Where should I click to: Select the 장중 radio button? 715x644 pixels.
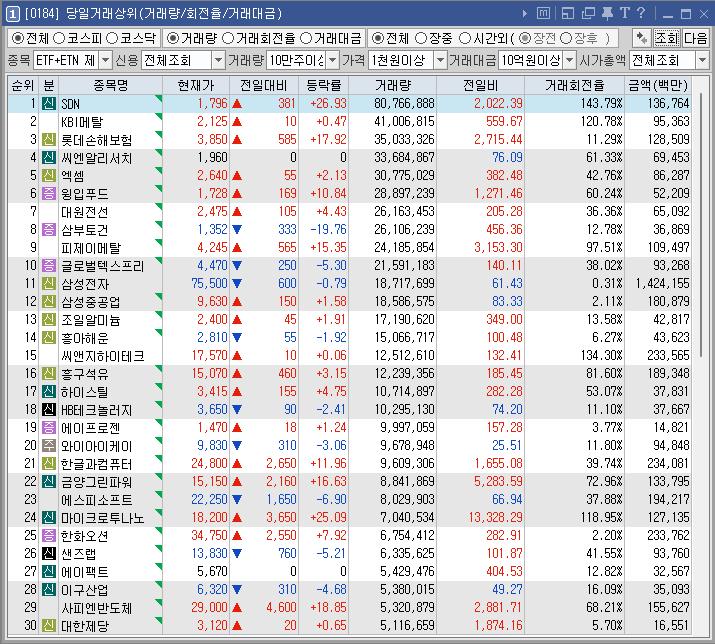pyautogui.click(x=421, y=38)
